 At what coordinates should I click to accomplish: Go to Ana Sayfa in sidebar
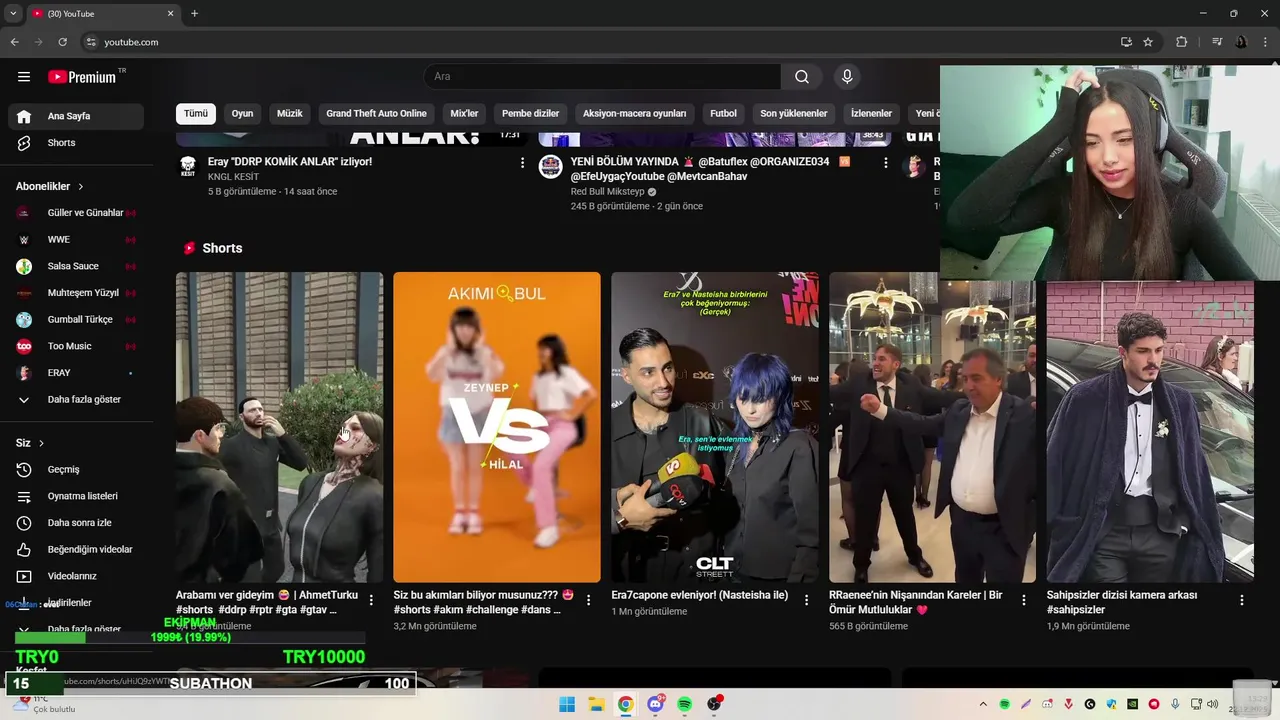[76, 116]
